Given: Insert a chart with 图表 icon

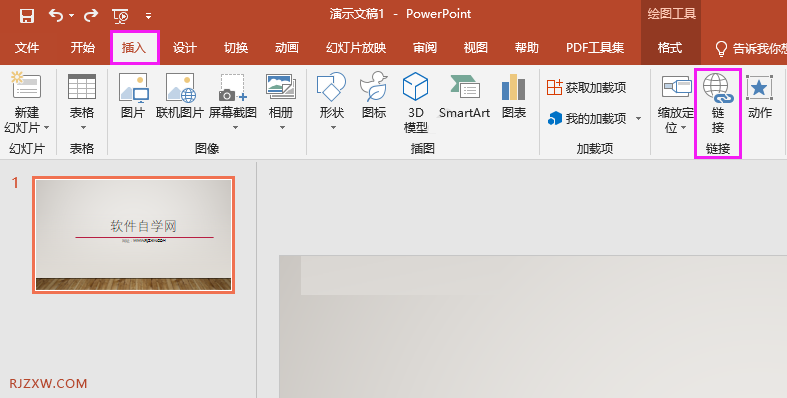Looking at the screenshot, I should [513, 95].
